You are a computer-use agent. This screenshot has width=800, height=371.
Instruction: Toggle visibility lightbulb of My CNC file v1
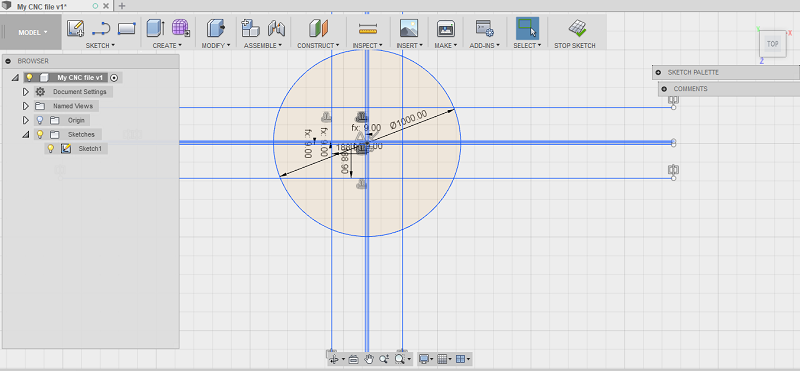30,78
